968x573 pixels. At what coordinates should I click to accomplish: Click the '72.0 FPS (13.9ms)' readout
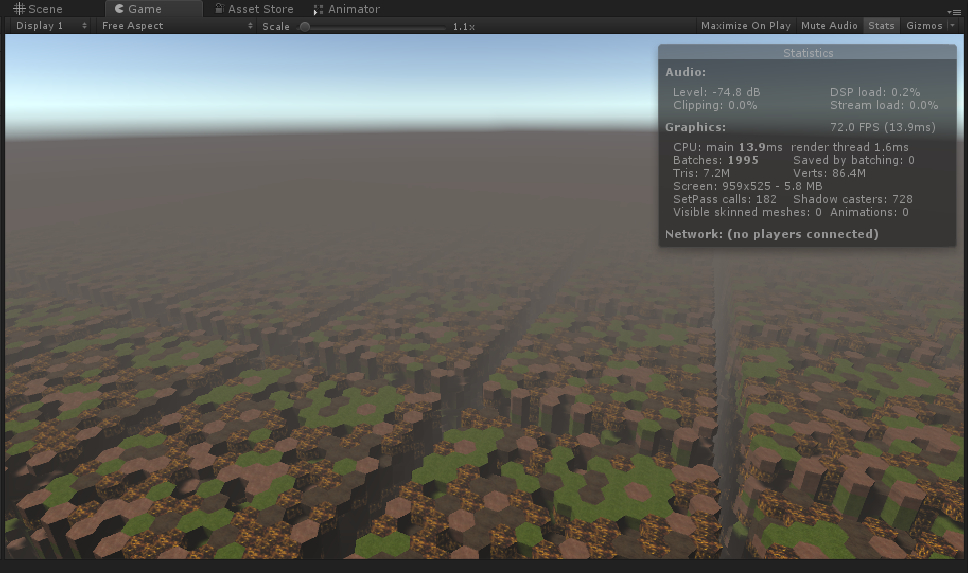(883, 127)
